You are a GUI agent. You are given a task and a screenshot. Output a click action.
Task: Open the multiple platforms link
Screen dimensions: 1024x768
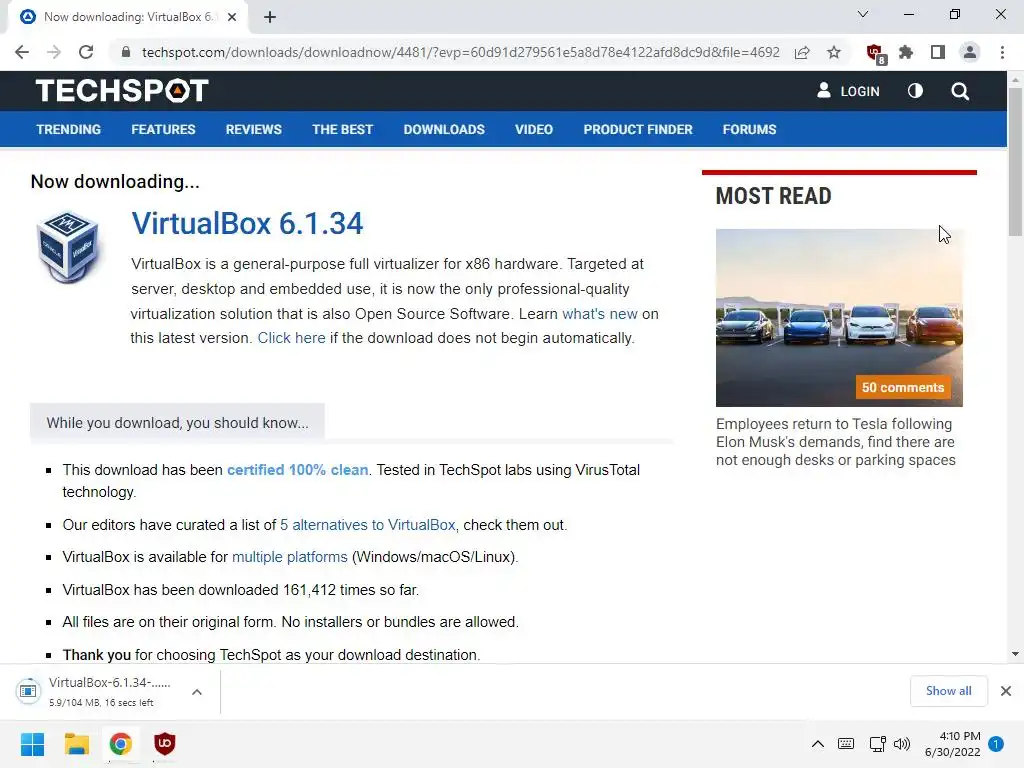[289, 557]
